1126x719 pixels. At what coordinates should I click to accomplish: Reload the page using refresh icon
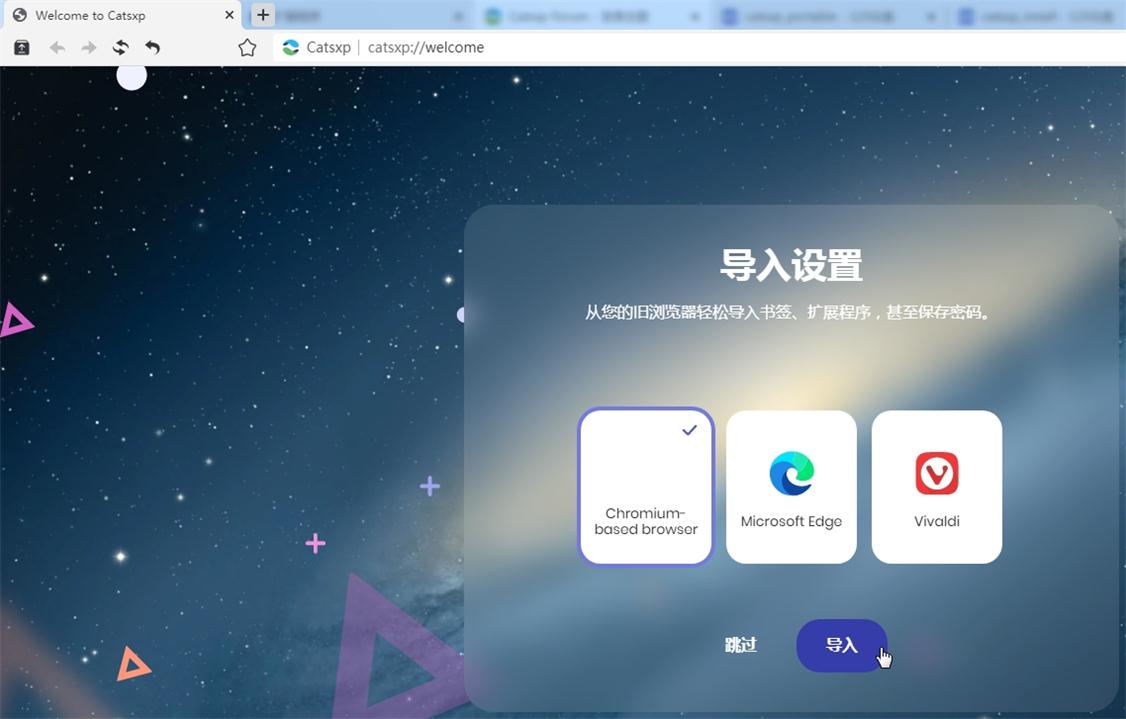tap(121, 47)
